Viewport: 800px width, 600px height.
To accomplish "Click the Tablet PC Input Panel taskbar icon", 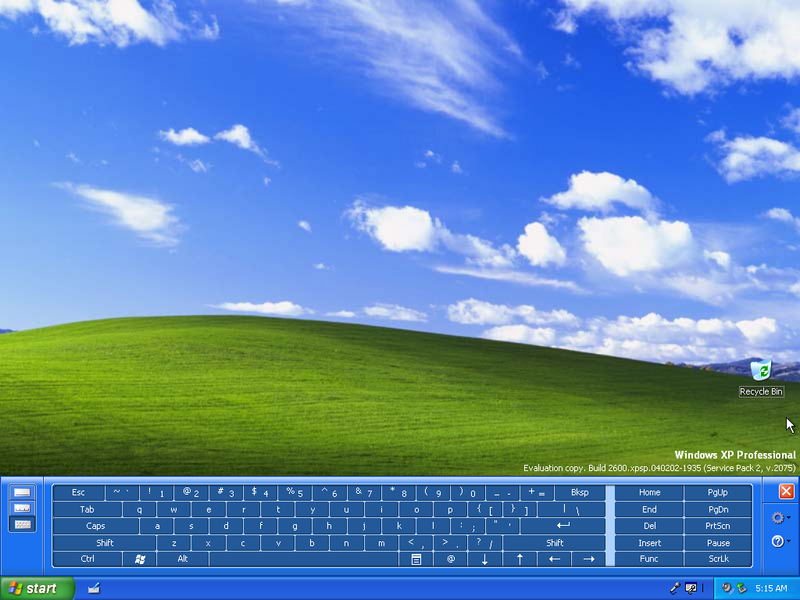I will tap(93, 589).
